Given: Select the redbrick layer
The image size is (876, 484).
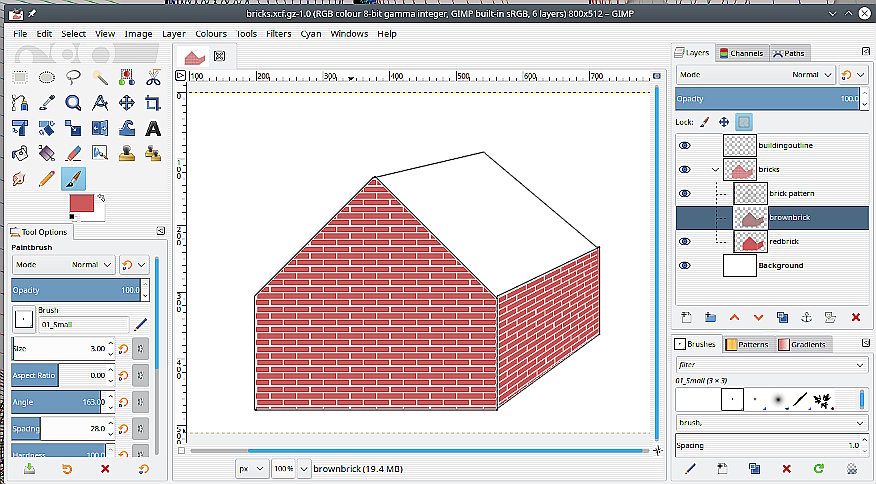Looking at the screenshot, I should (782, 242).
